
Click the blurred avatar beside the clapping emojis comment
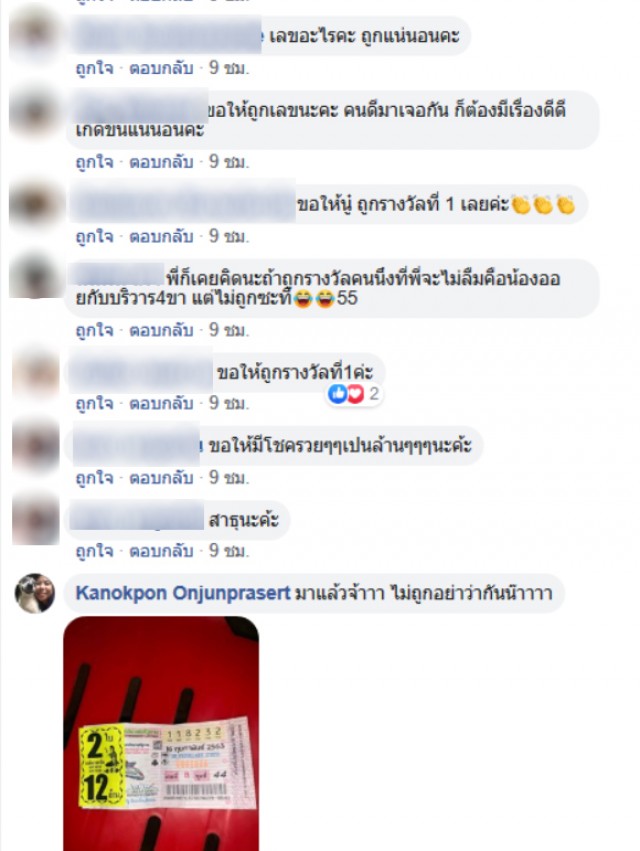[35, 204]
